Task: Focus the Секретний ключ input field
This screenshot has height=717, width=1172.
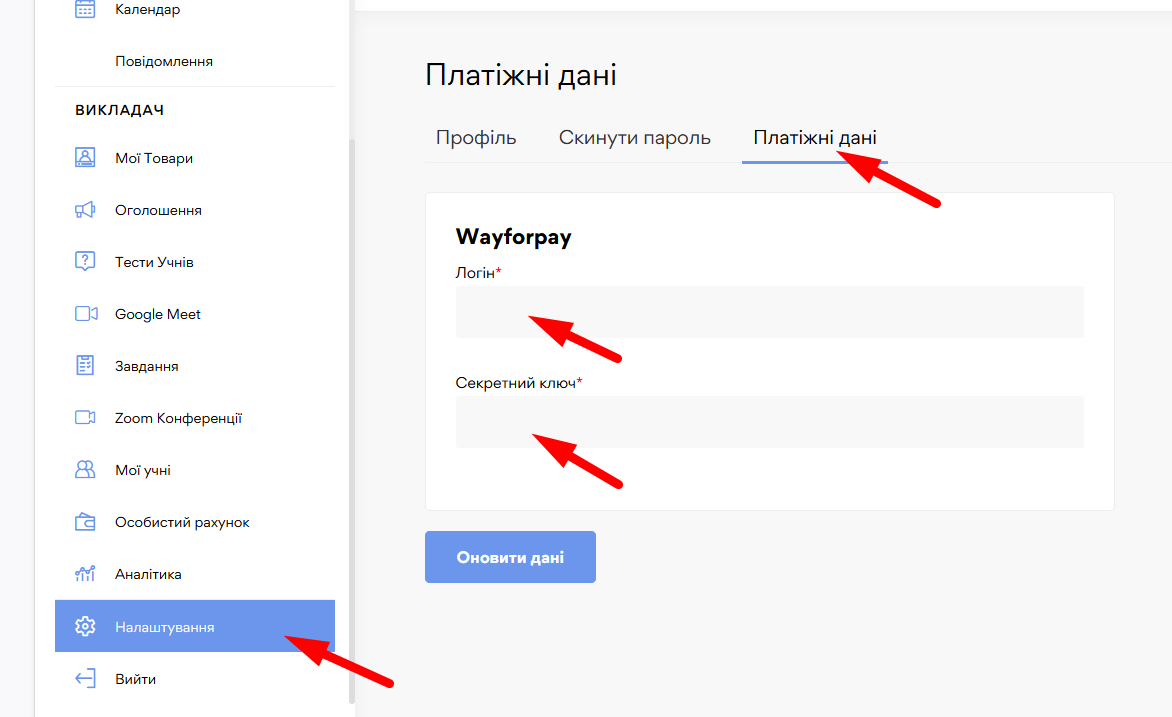Action: [769, 422]
